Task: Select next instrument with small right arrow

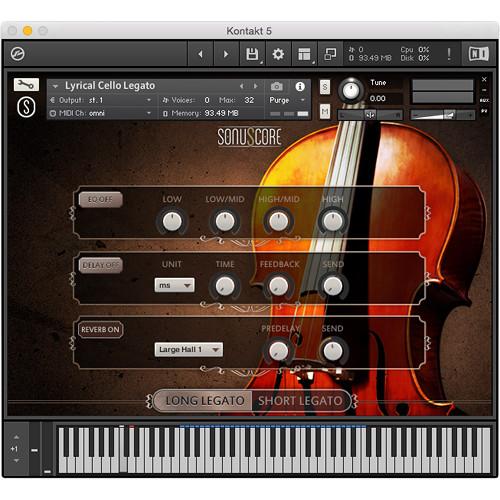Action: 255,86
